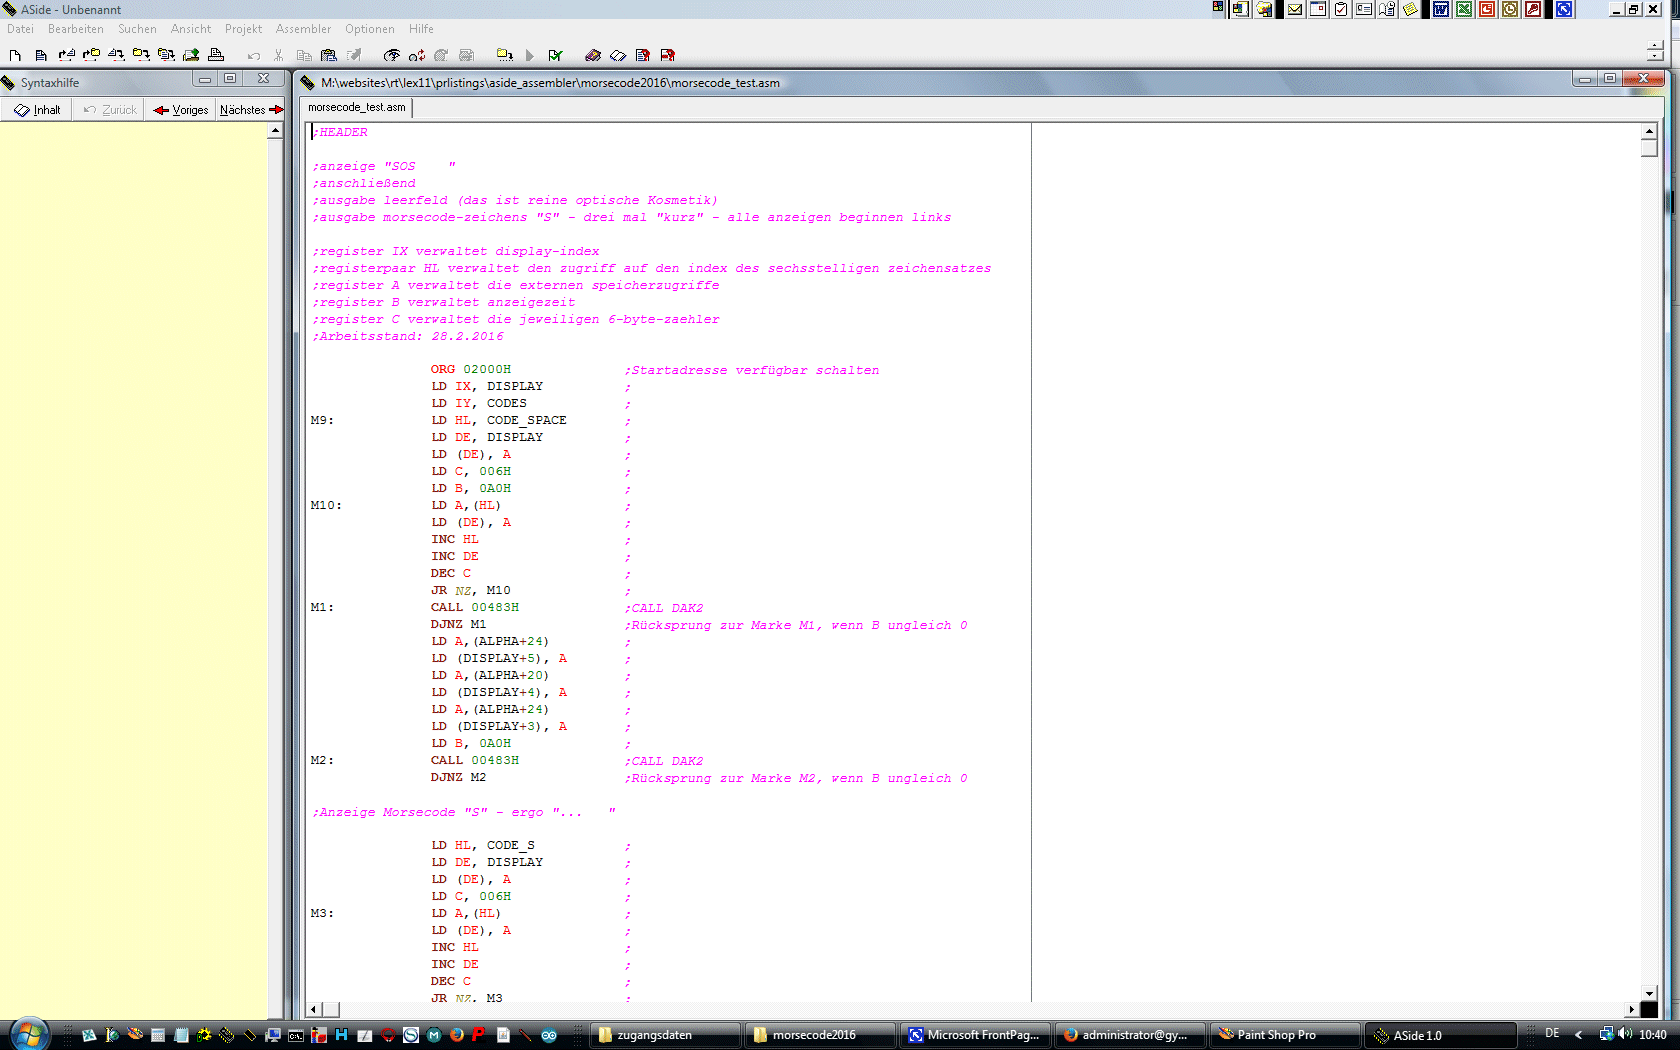Open Microsoft Word from Office shortcut bar
1680x1050 pixels.
tap(1441, 9)
